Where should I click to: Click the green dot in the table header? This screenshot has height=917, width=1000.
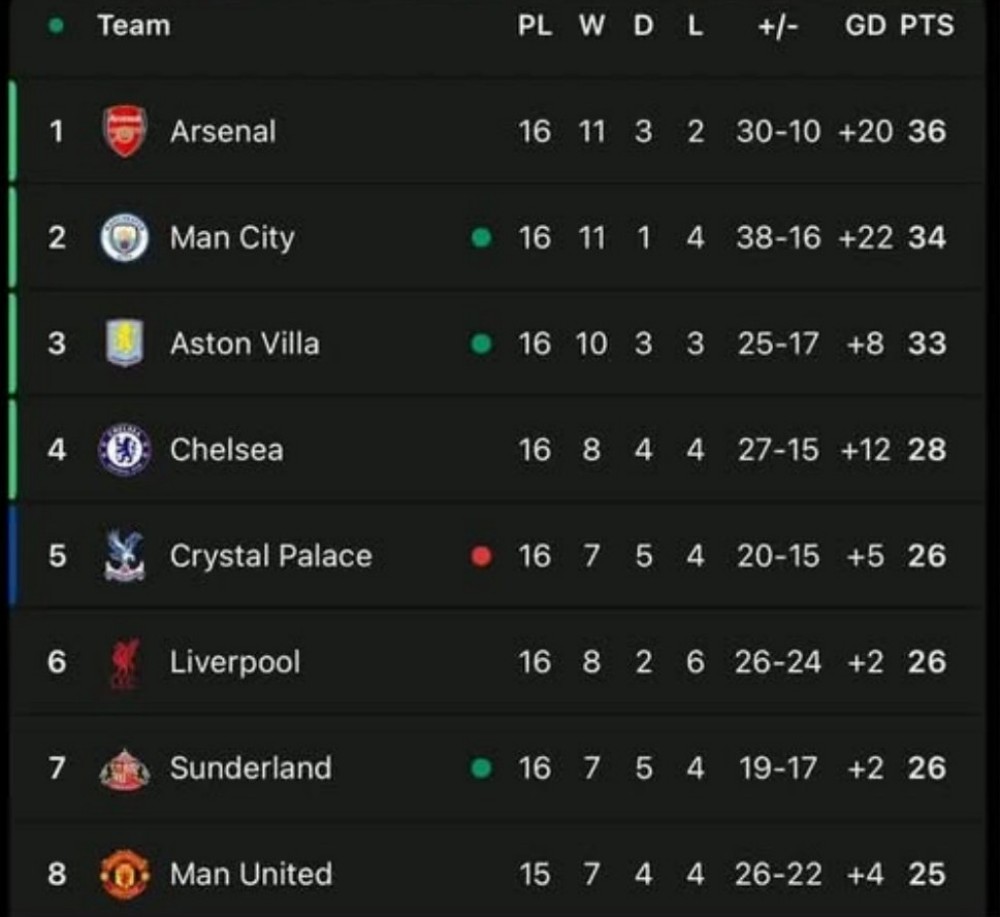click(57, 27)
